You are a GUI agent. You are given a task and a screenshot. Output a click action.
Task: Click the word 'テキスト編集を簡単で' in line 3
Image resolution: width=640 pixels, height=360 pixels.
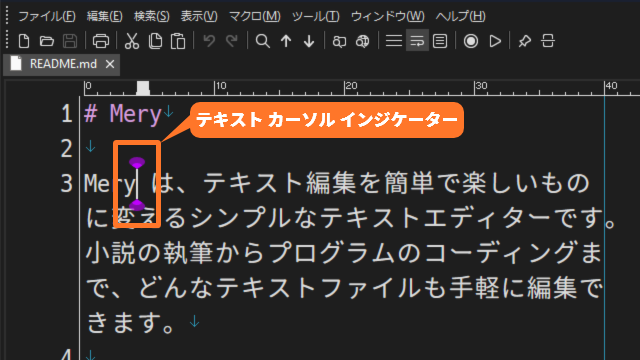click(x=331, y=183)
